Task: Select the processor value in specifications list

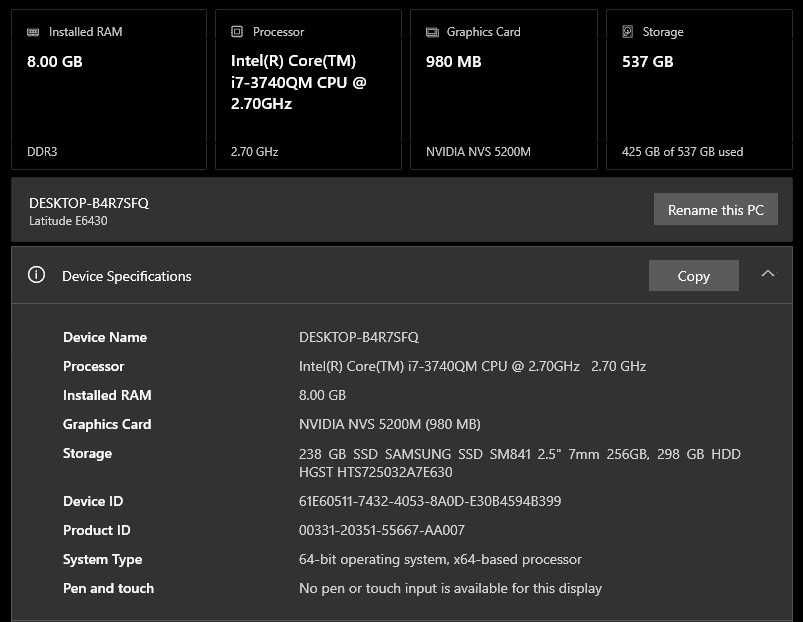Action: click(472, 366)
